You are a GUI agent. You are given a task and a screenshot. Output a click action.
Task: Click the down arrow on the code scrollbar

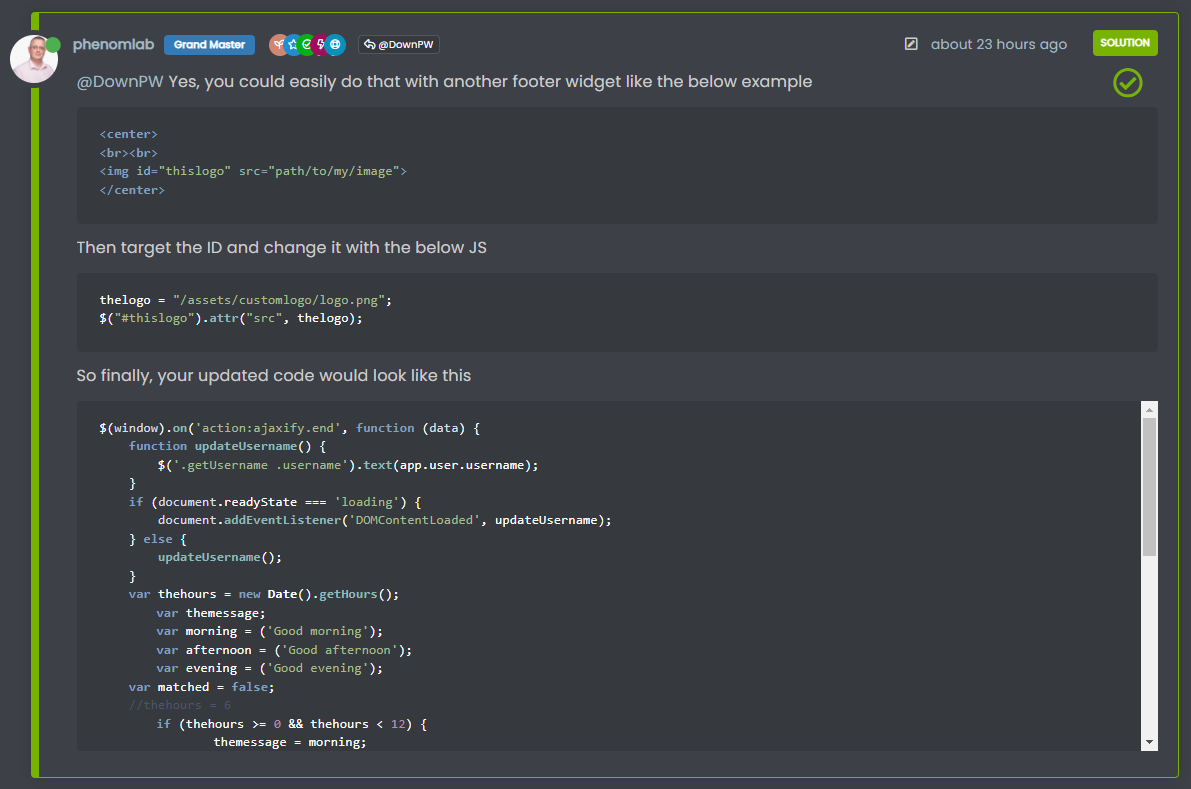tap(1148, 743)
